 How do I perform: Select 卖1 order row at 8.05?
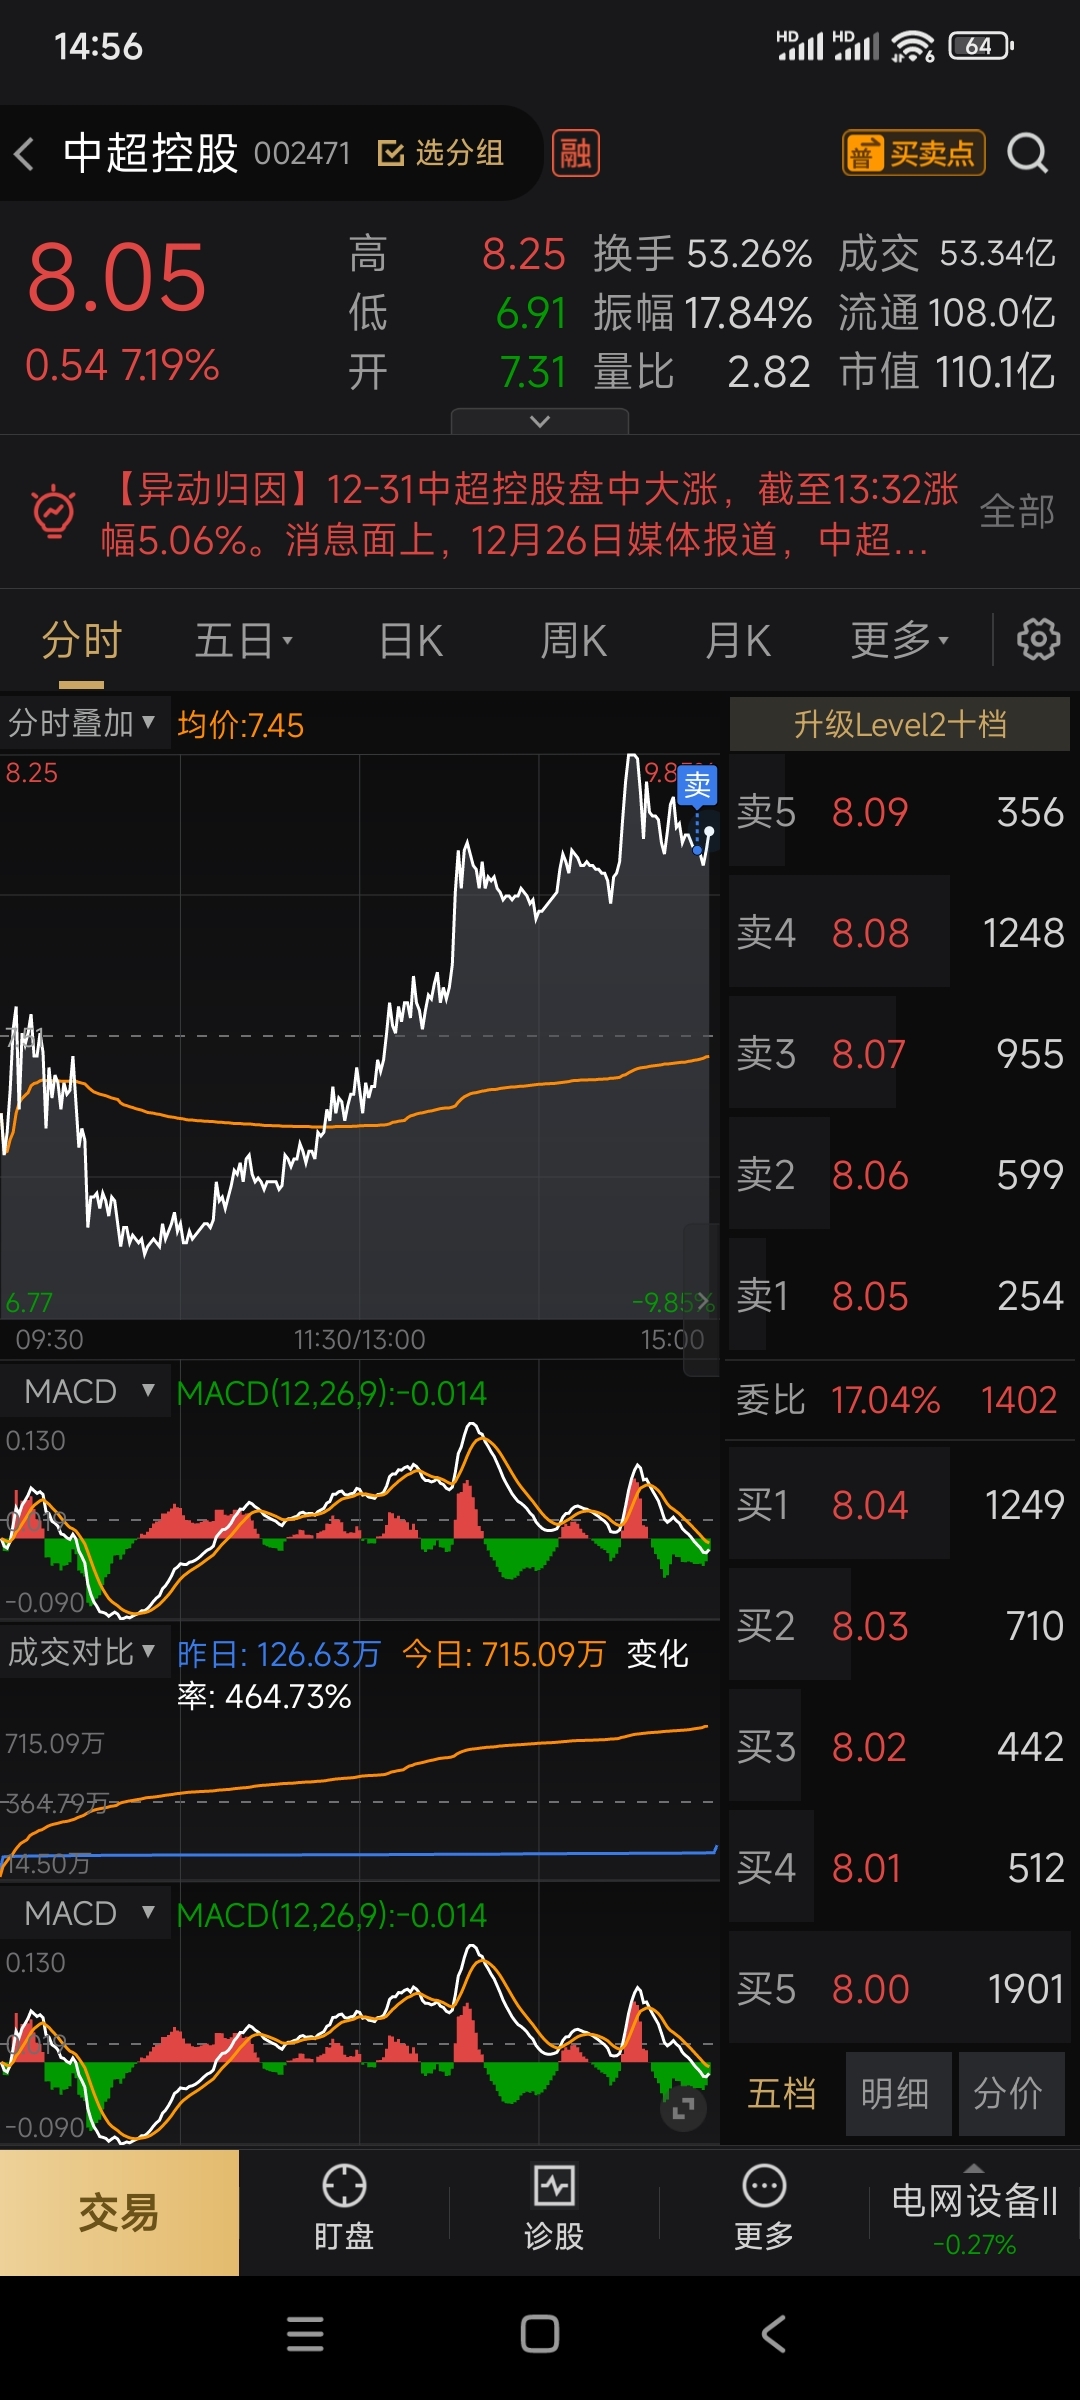900,1296
